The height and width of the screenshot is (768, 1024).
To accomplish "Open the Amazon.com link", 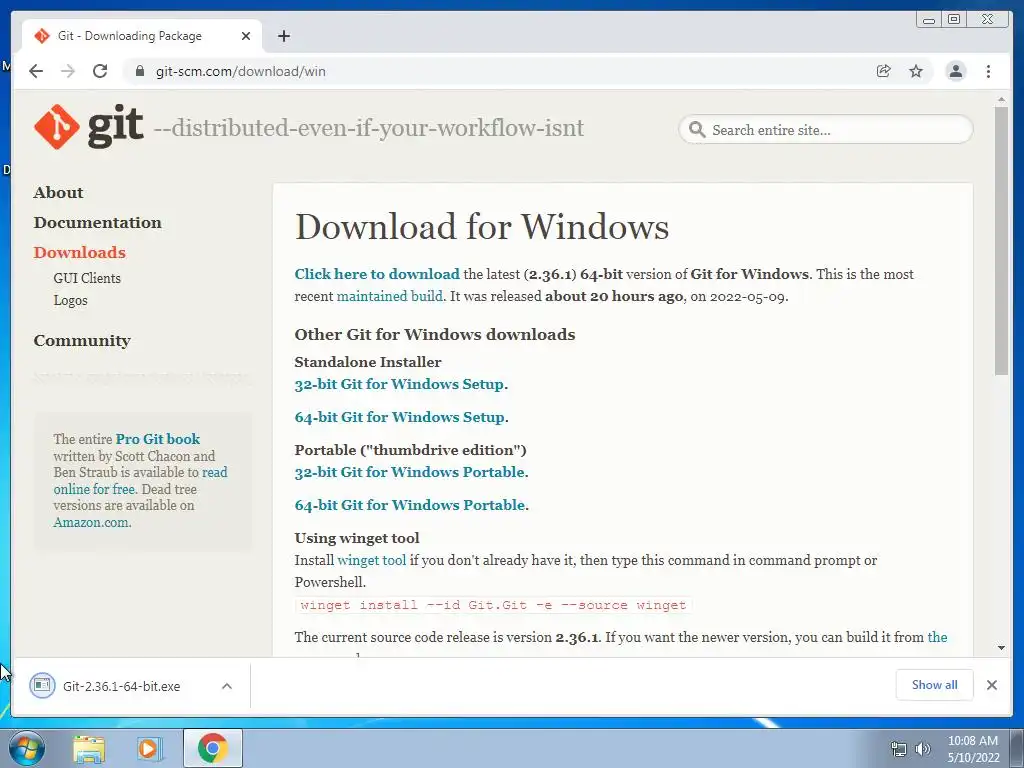I will [92, 522].
